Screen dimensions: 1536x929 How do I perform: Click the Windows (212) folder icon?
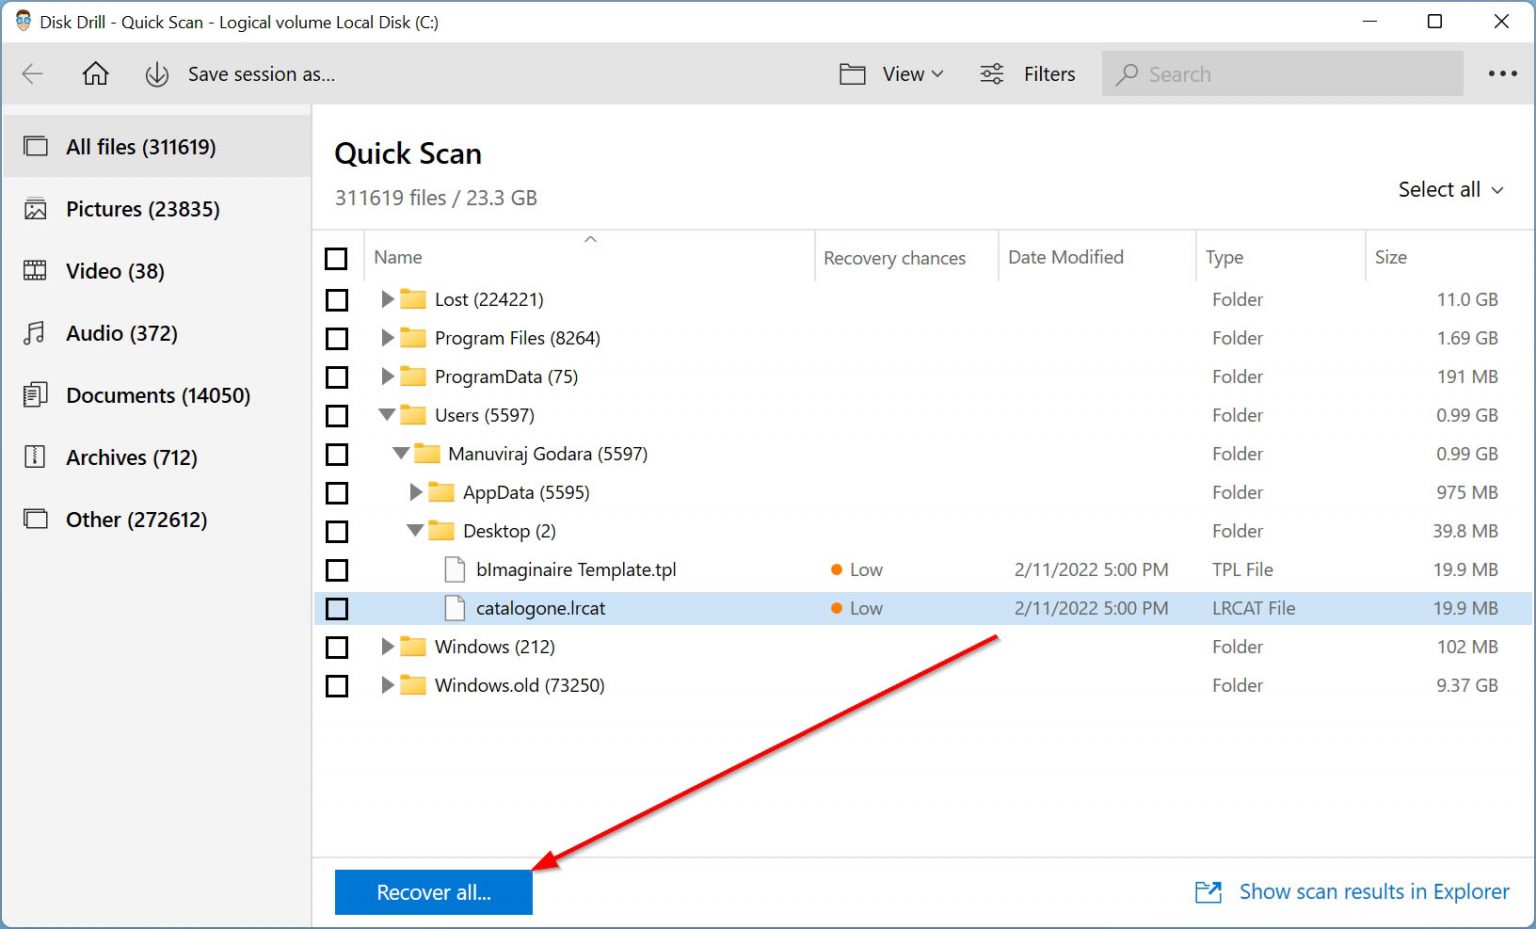[x=413, y=647]
